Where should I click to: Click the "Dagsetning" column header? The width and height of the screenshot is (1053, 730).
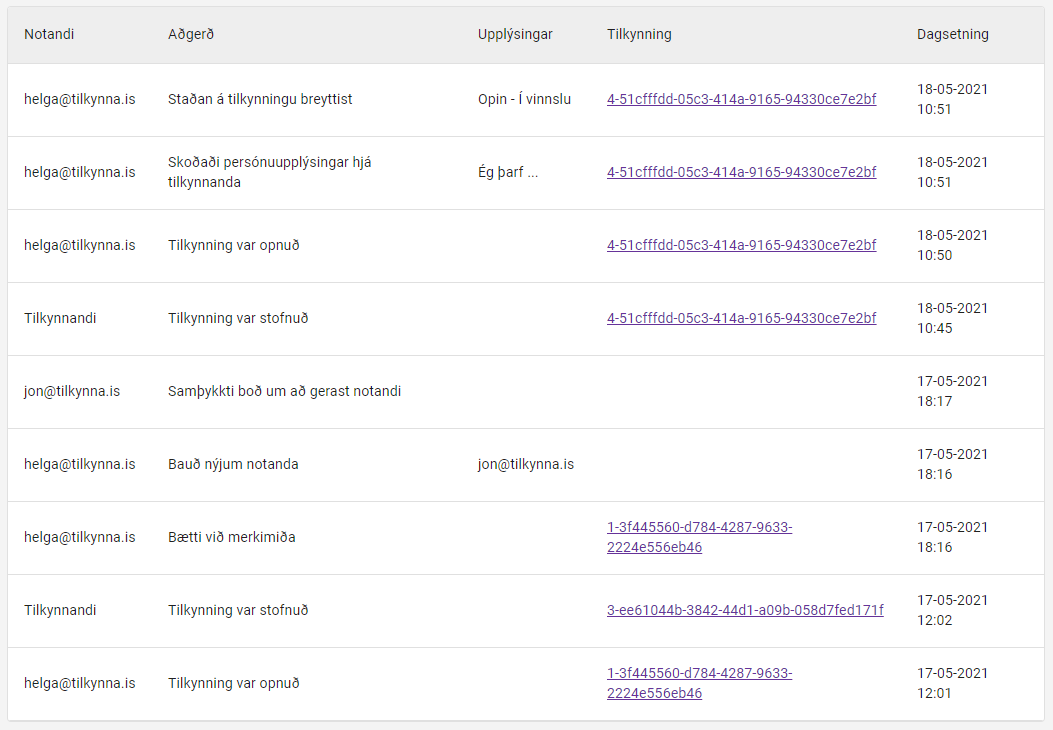coord(952,34)
